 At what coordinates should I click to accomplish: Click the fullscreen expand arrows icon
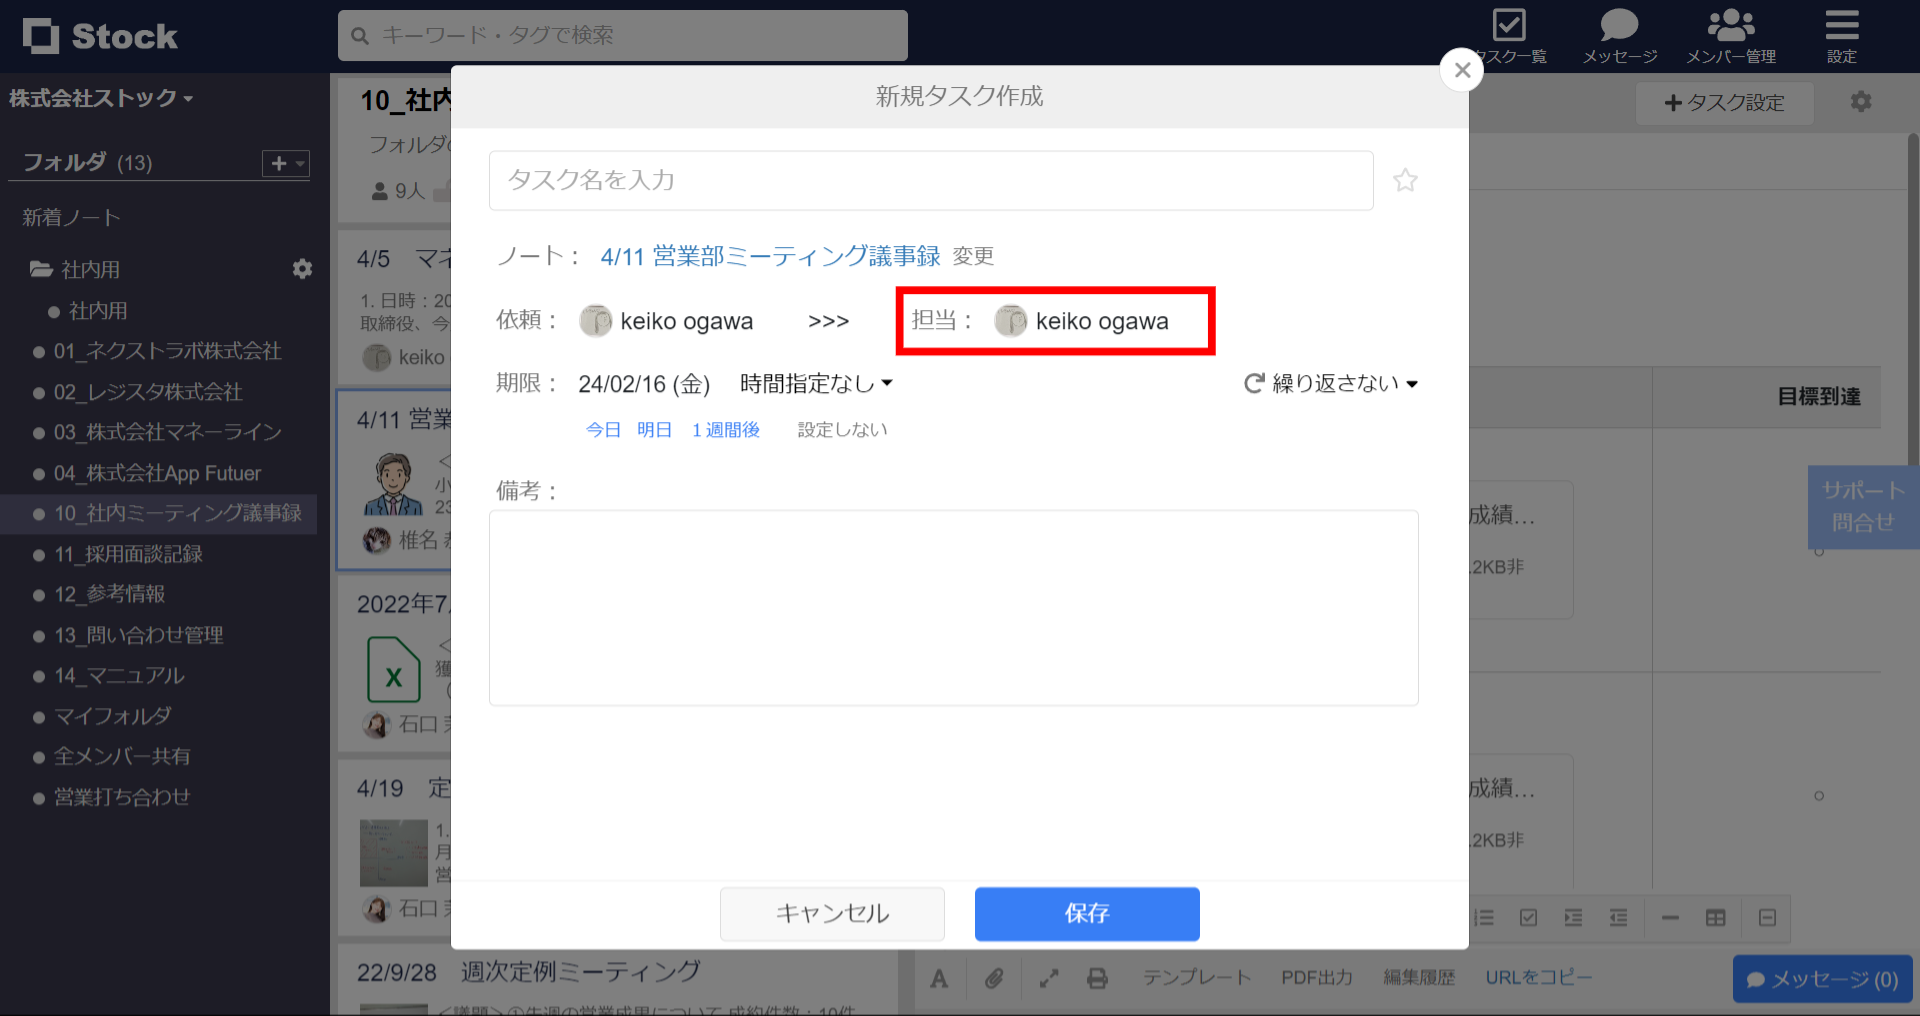click(x=1047, y=978)
